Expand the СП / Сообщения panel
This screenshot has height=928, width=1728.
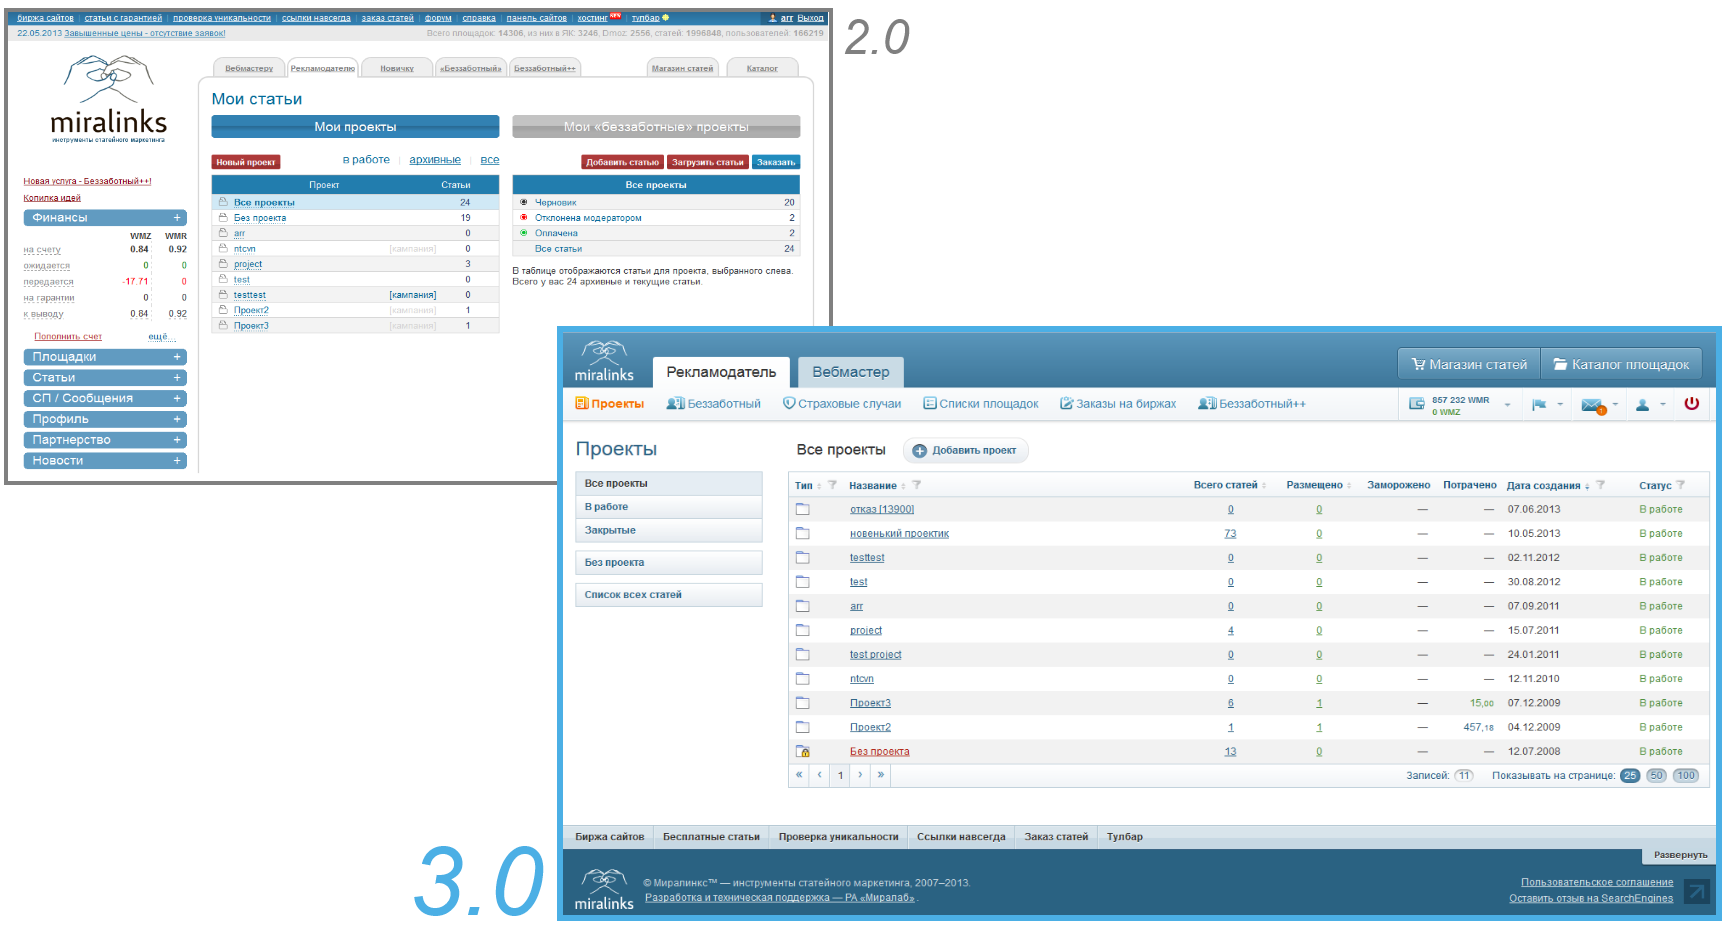pyautogui.click(x=177, y=398)
